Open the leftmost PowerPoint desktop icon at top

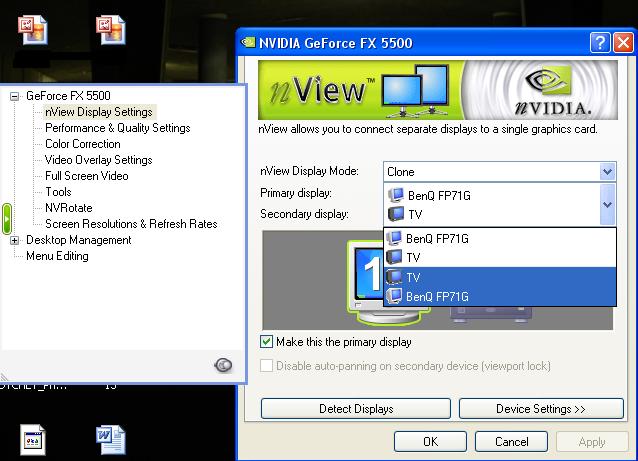[x=32, y=29]
